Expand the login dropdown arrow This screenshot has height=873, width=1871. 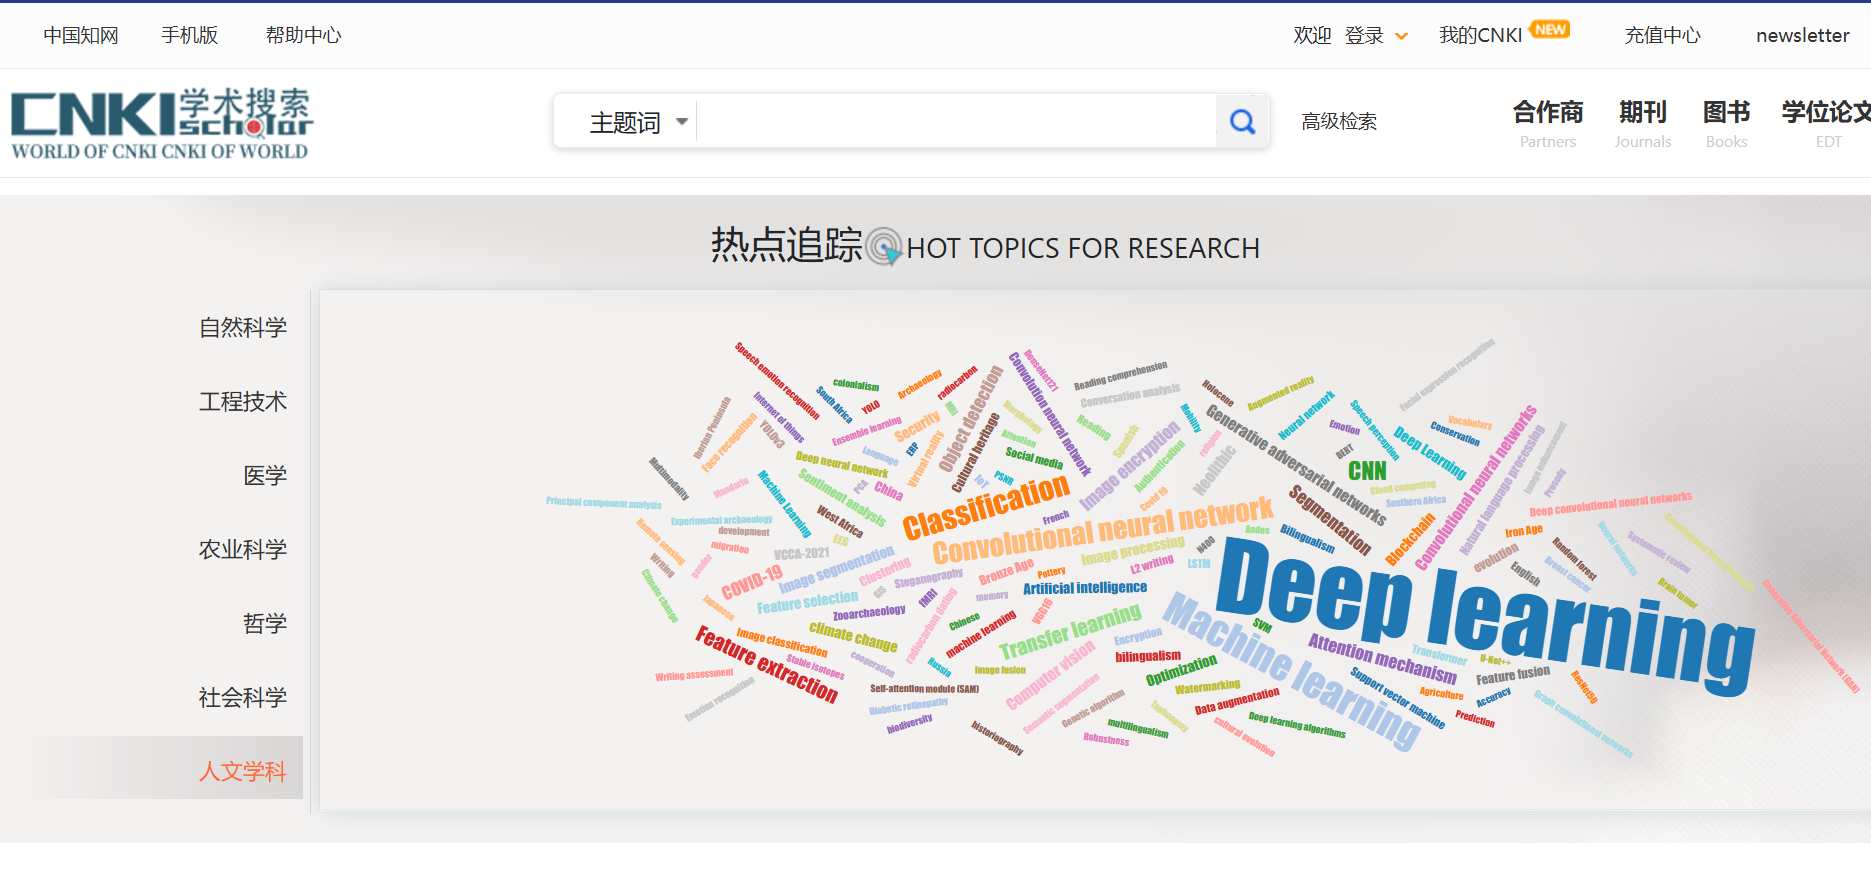point(1401,37)
